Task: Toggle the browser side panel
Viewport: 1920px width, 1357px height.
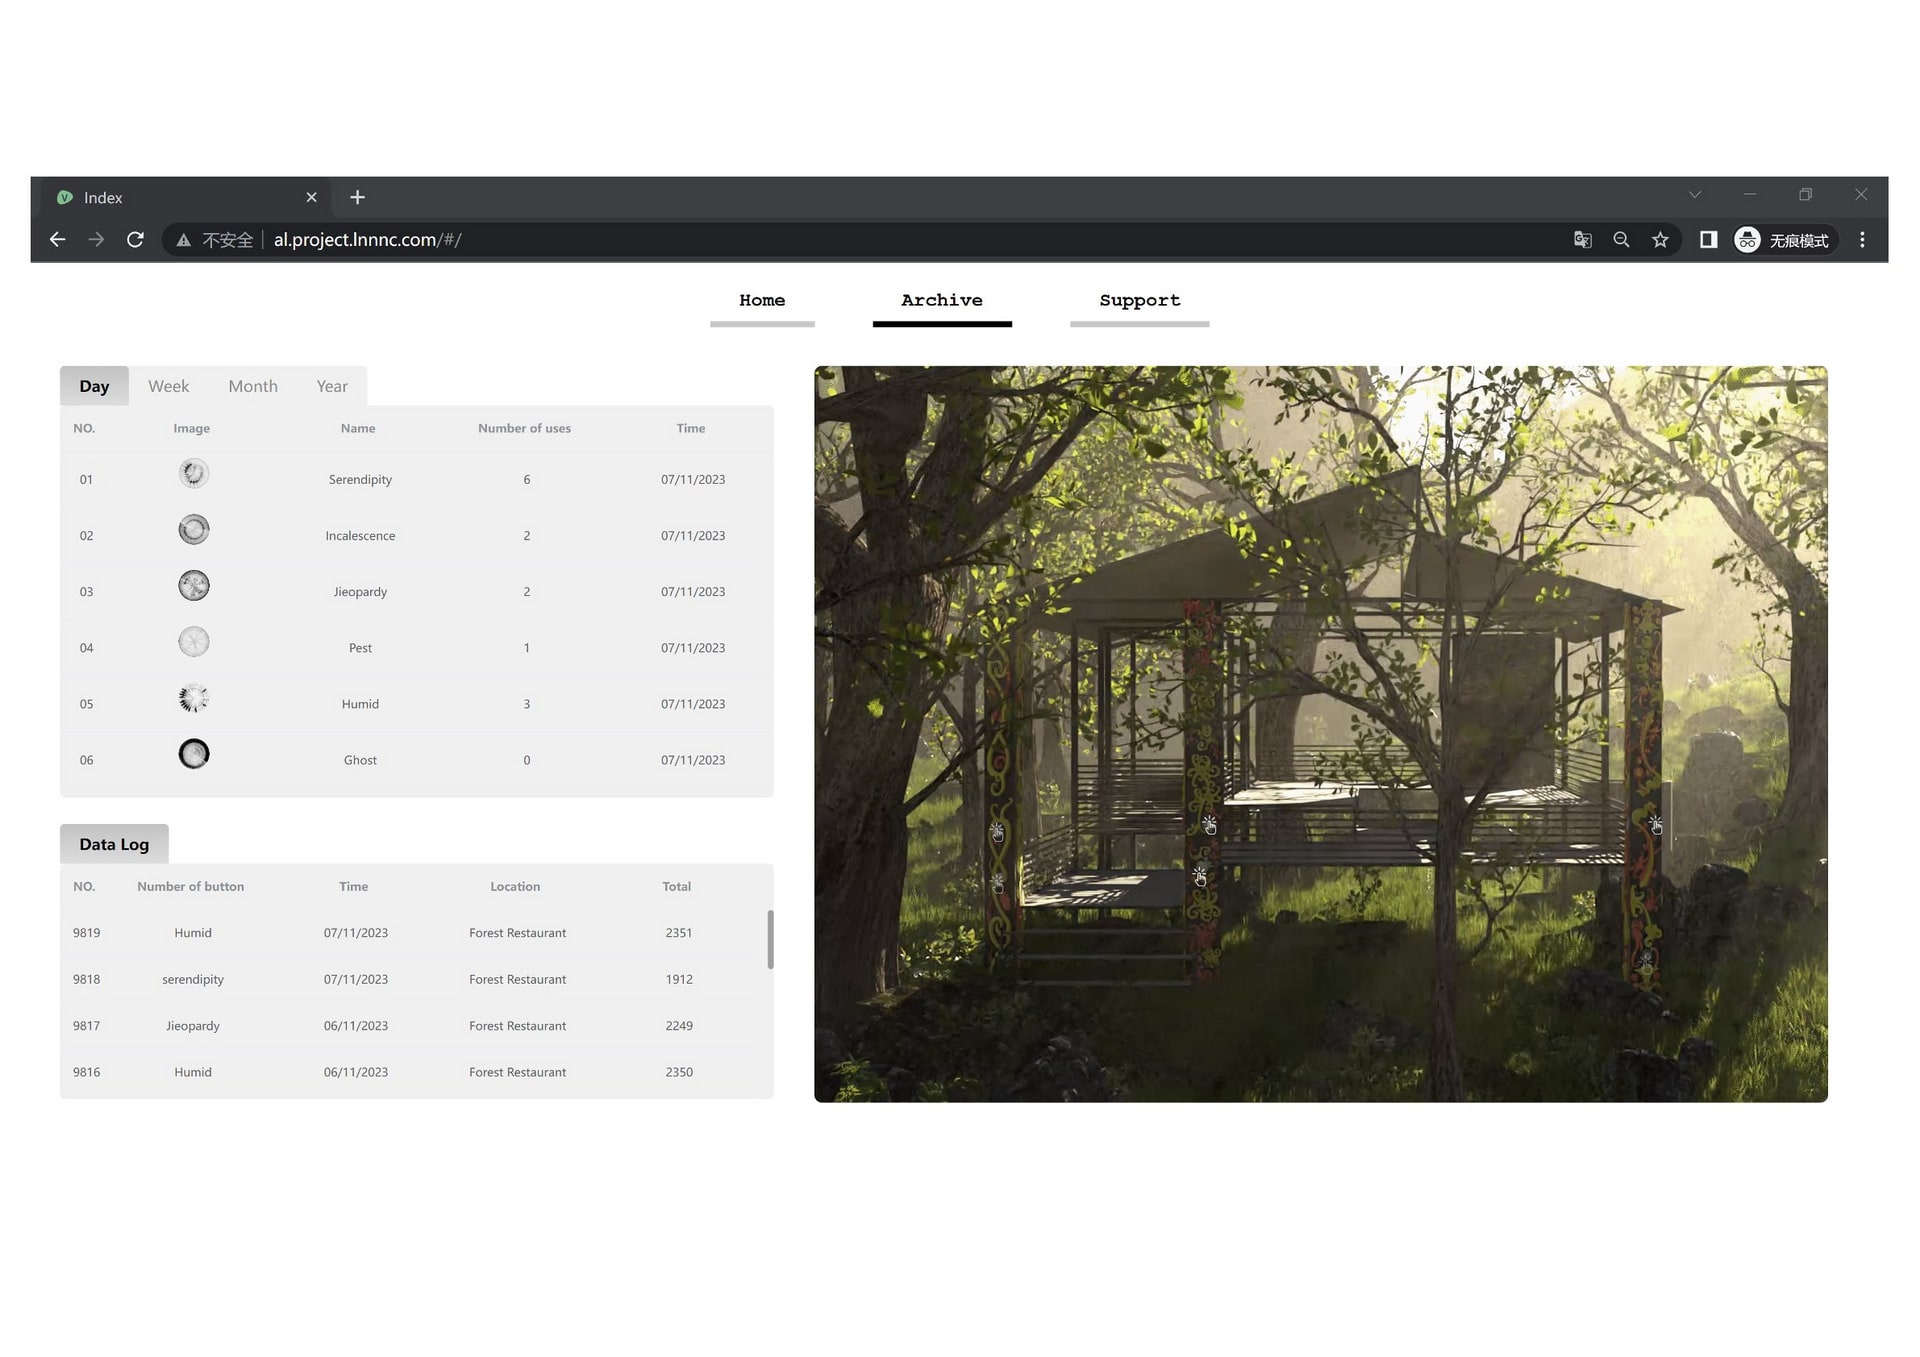Action: tap(1708, 240)
